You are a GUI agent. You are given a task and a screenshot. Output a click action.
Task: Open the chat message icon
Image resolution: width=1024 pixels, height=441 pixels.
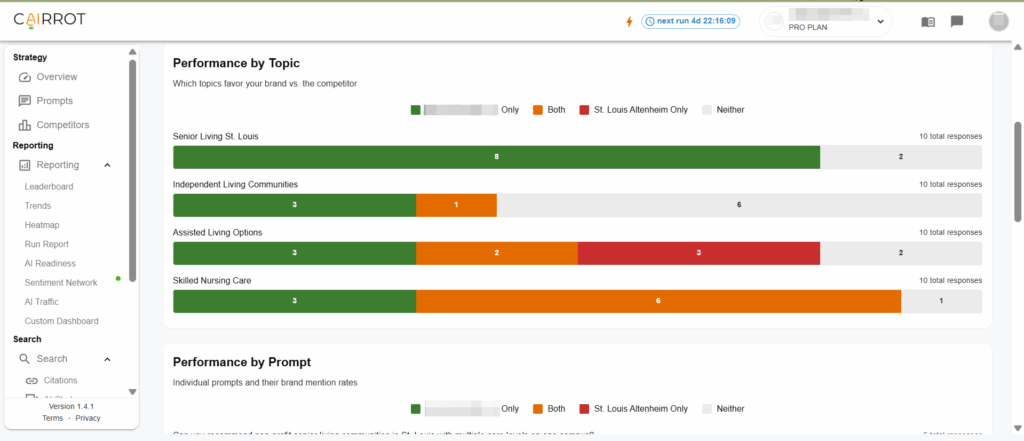click(957, 22)
